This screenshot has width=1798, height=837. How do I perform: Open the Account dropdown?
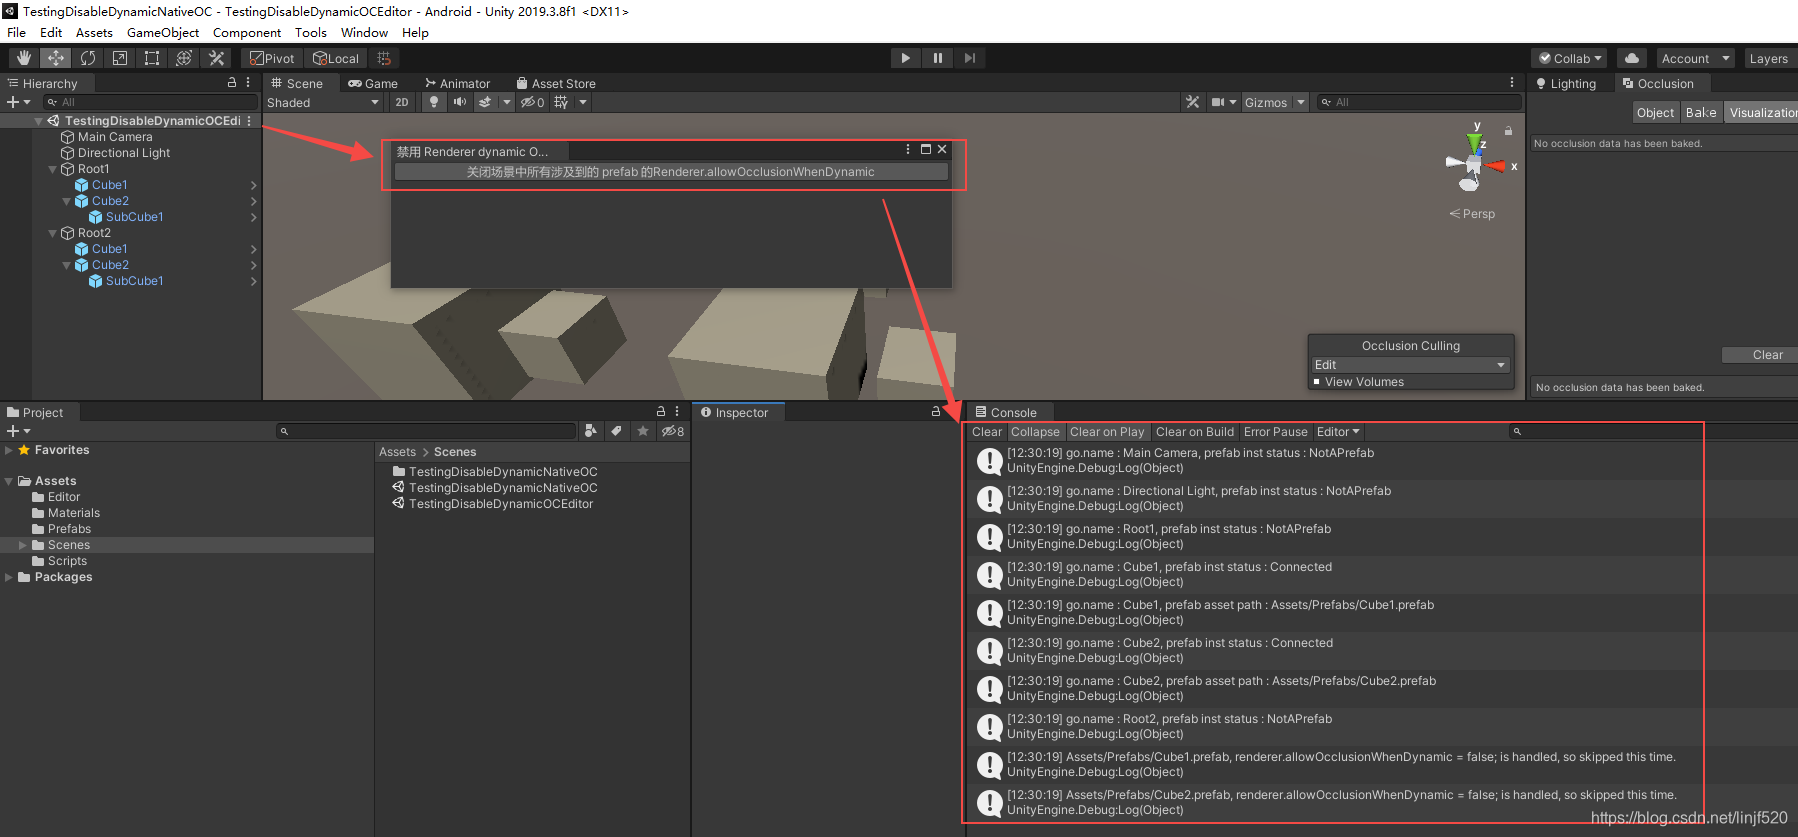pos(1695,58)
